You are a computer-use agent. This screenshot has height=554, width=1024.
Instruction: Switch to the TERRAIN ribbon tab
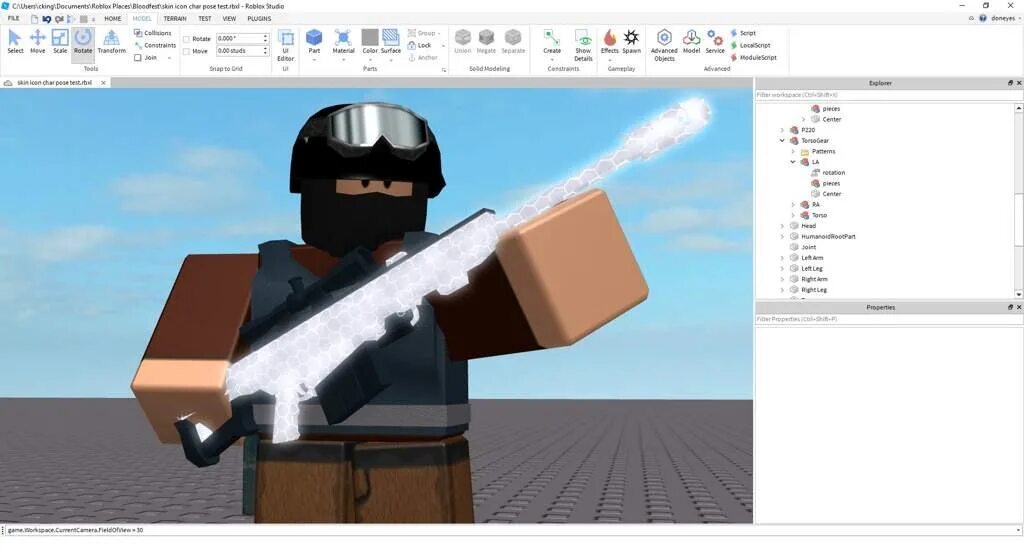(x=174, y=19)
